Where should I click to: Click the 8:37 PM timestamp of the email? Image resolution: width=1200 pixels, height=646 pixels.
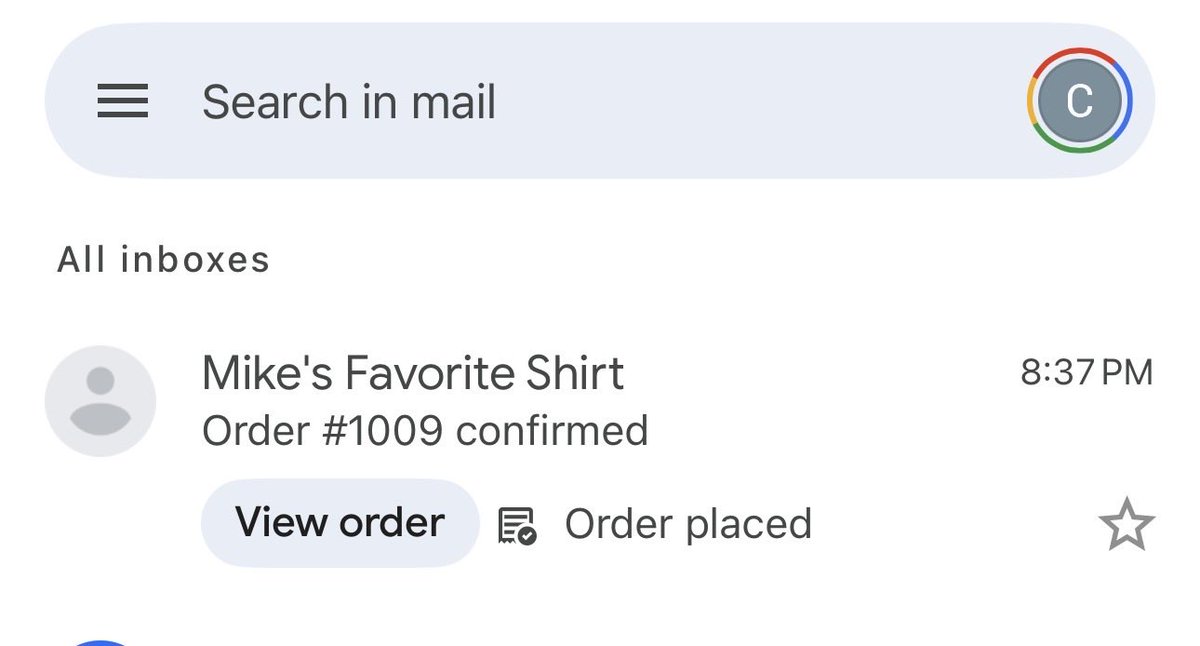pos(1086,373)
